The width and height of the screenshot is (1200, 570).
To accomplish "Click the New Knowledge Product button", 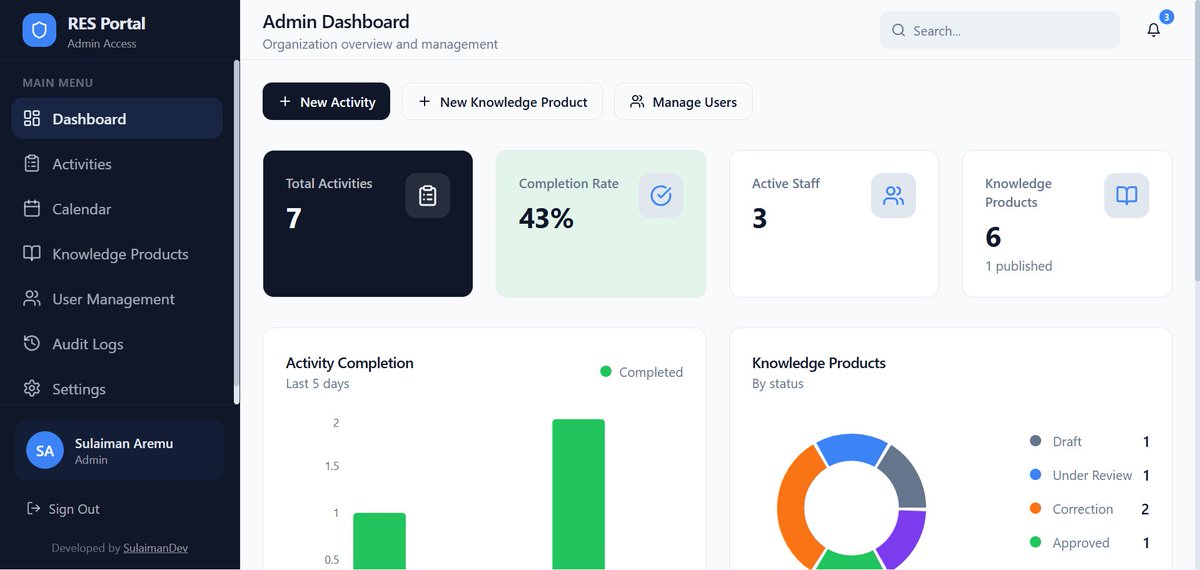I will [x=502, y=101].
